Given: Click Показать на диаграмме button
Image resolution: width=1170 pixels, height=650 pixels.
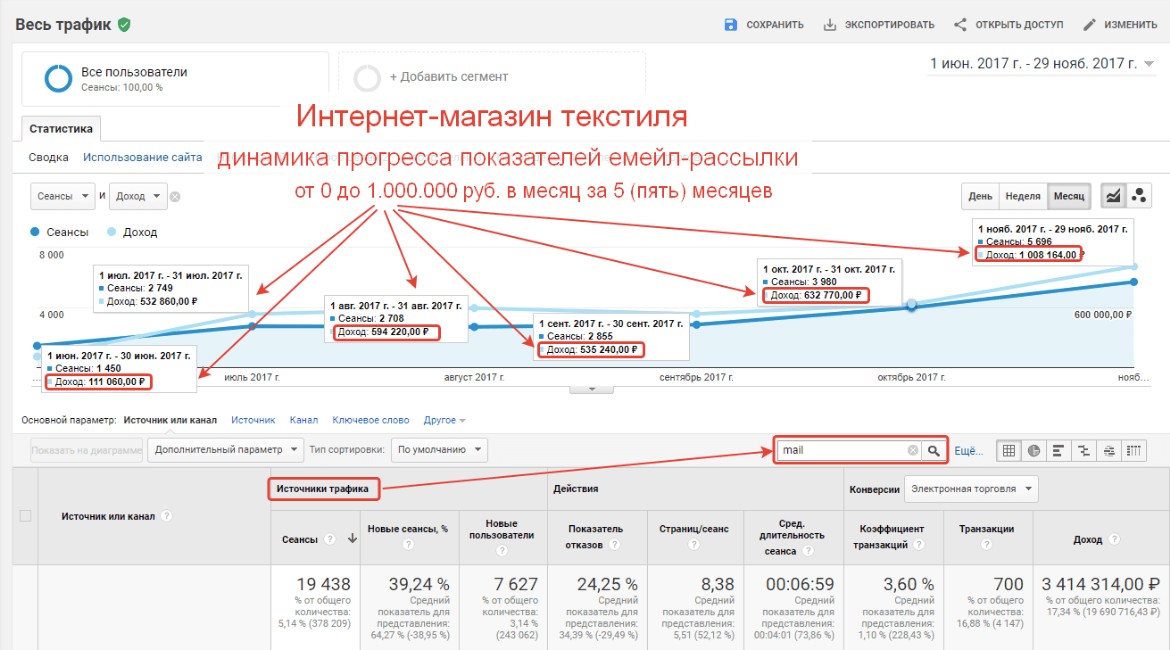Looking at the screenshot, I should (x=87, y=450).
